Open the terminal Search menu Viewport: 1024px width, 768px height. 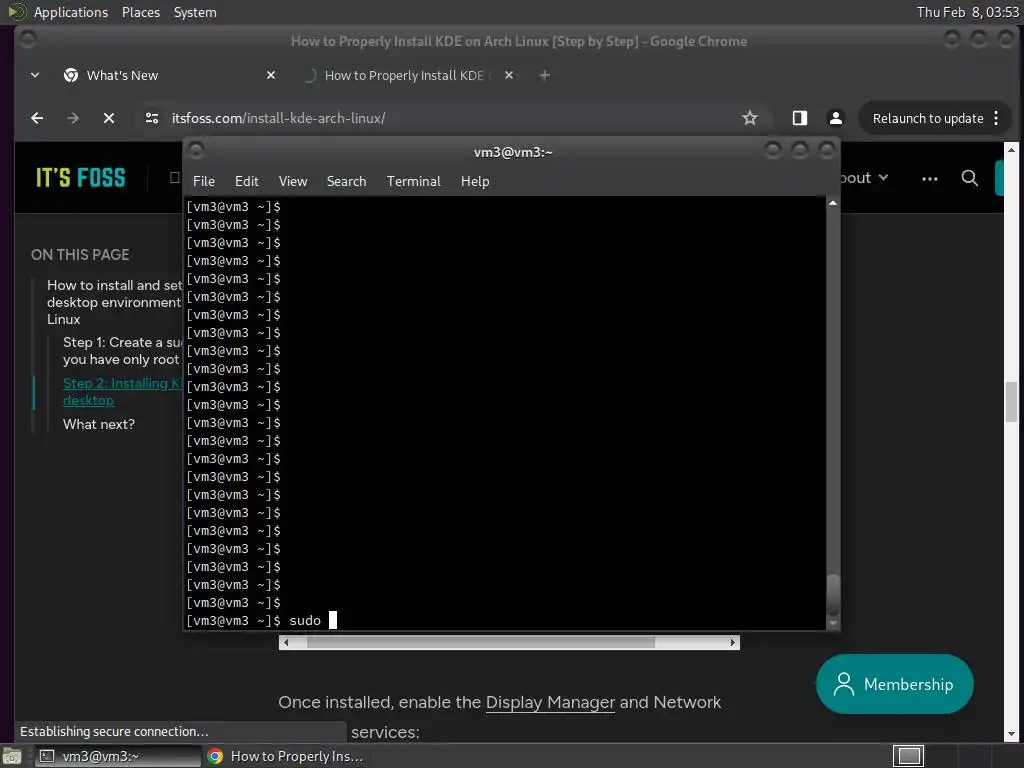coord(346,182)
